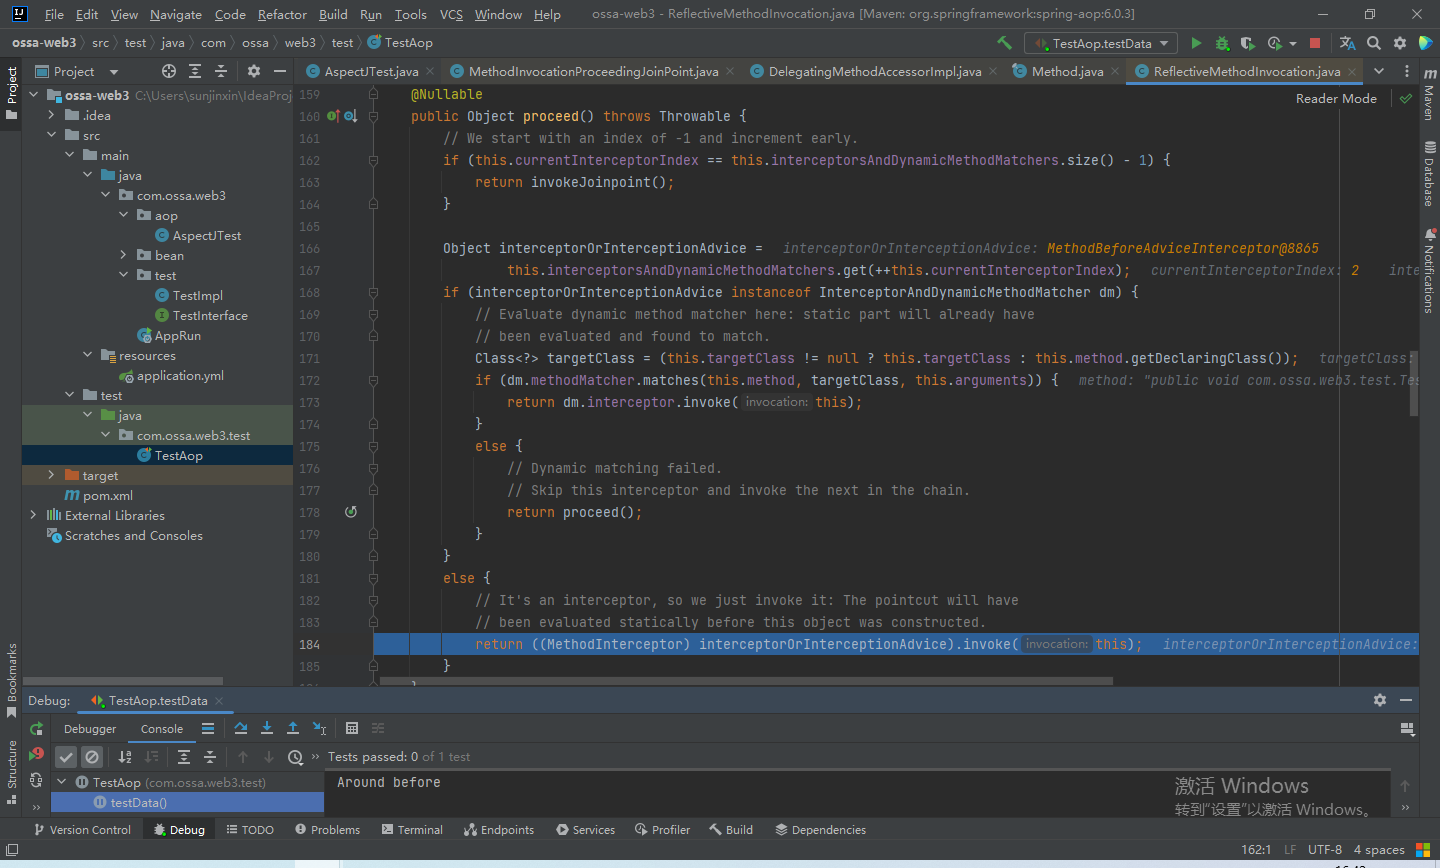This screenshot has height=868, width=1440.
Task: Open the Terminal tool window button
Action: pyautogui.click(x=411, y=830)
